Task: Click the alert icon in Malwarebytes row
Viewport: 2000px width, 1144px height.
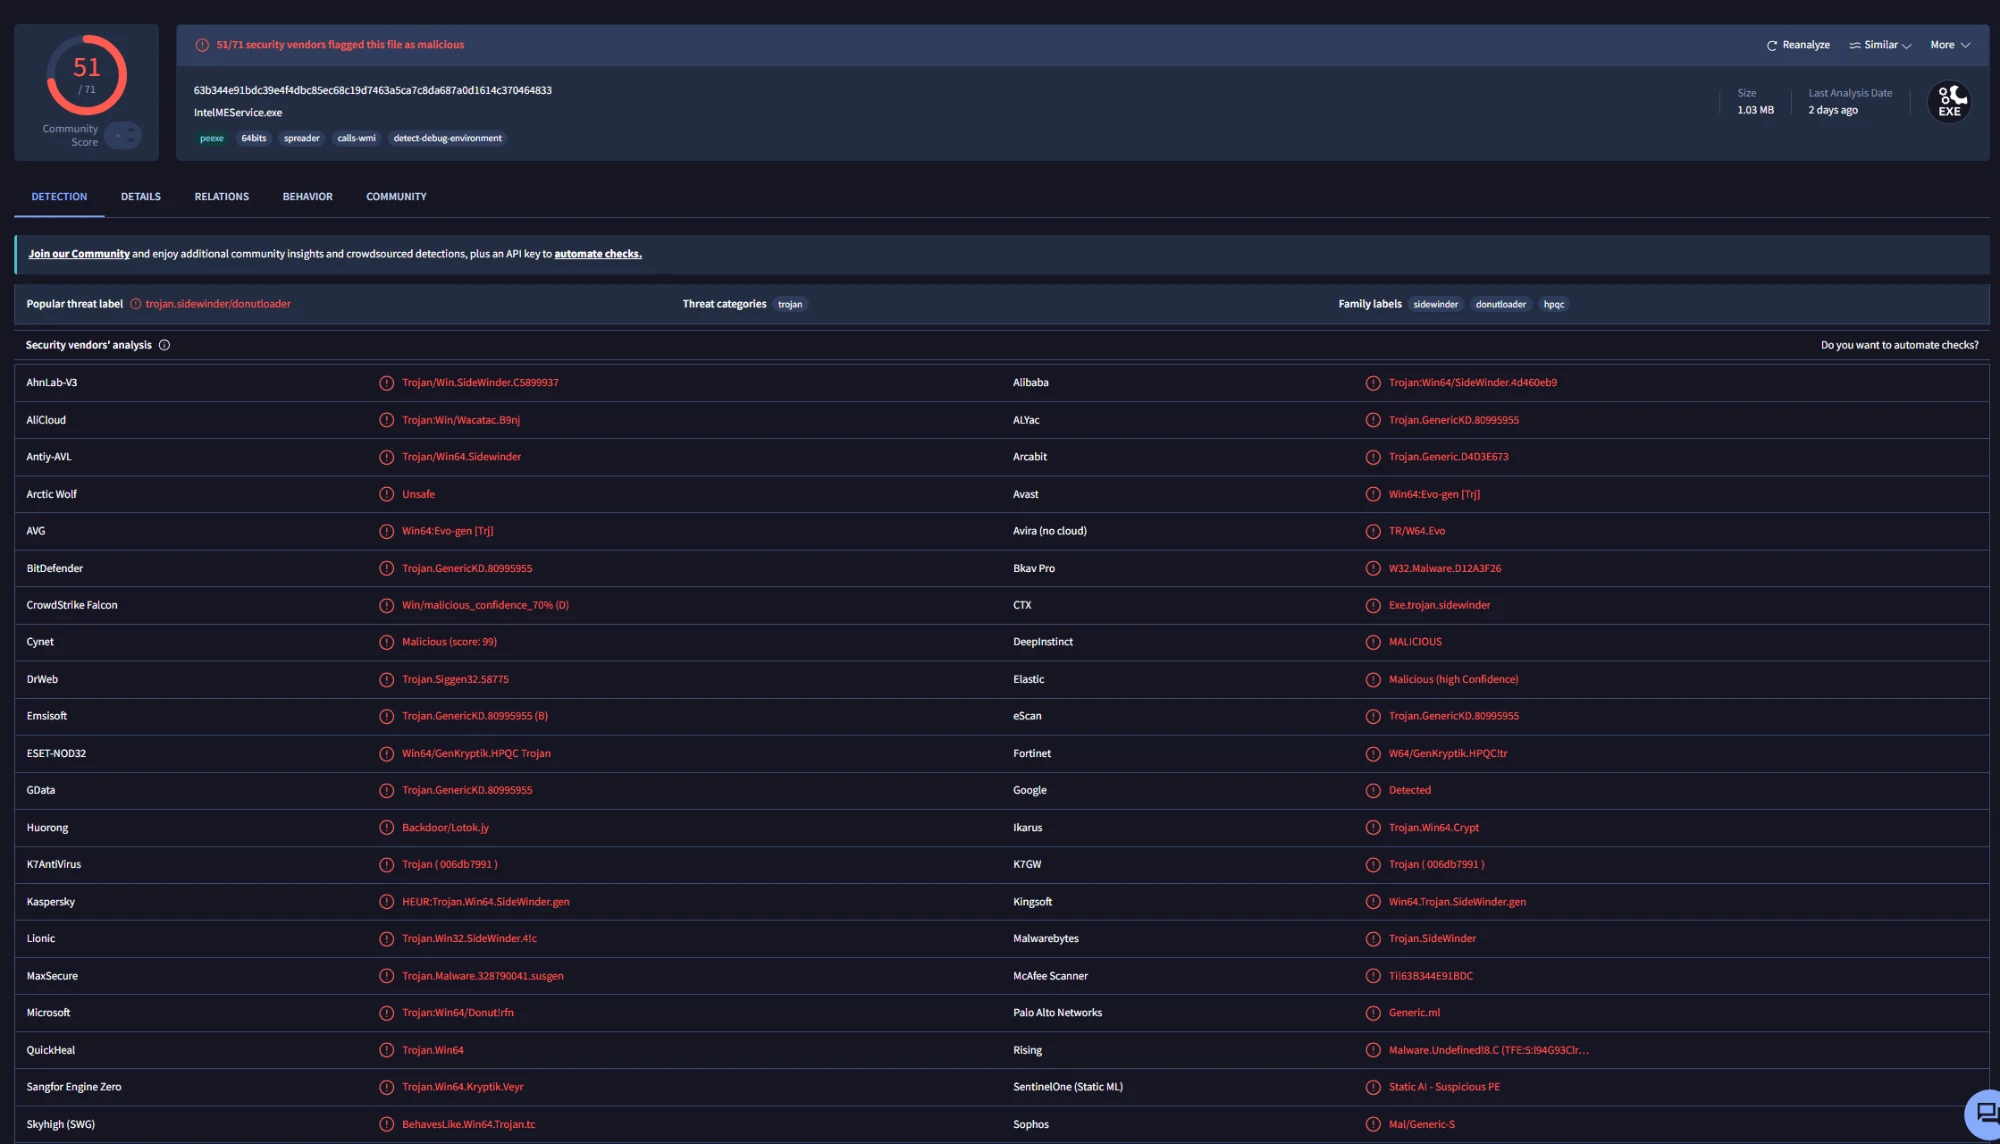Action: (x=1373, y=938)
